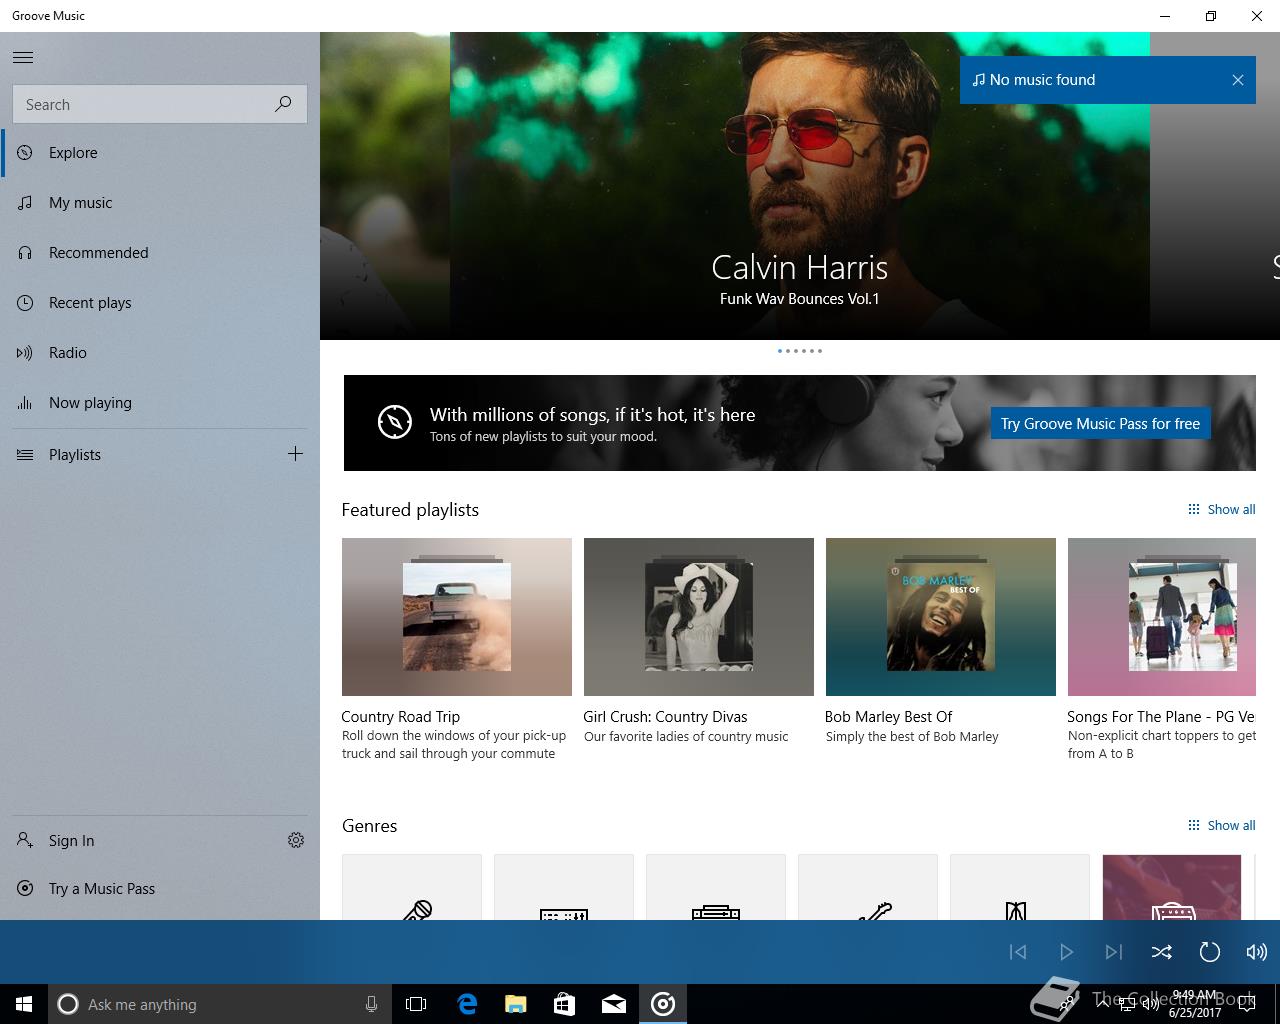Viewport: 1280px width, 1024px height.
Task: Show all Featured playlists
Action: point(1221,510)
